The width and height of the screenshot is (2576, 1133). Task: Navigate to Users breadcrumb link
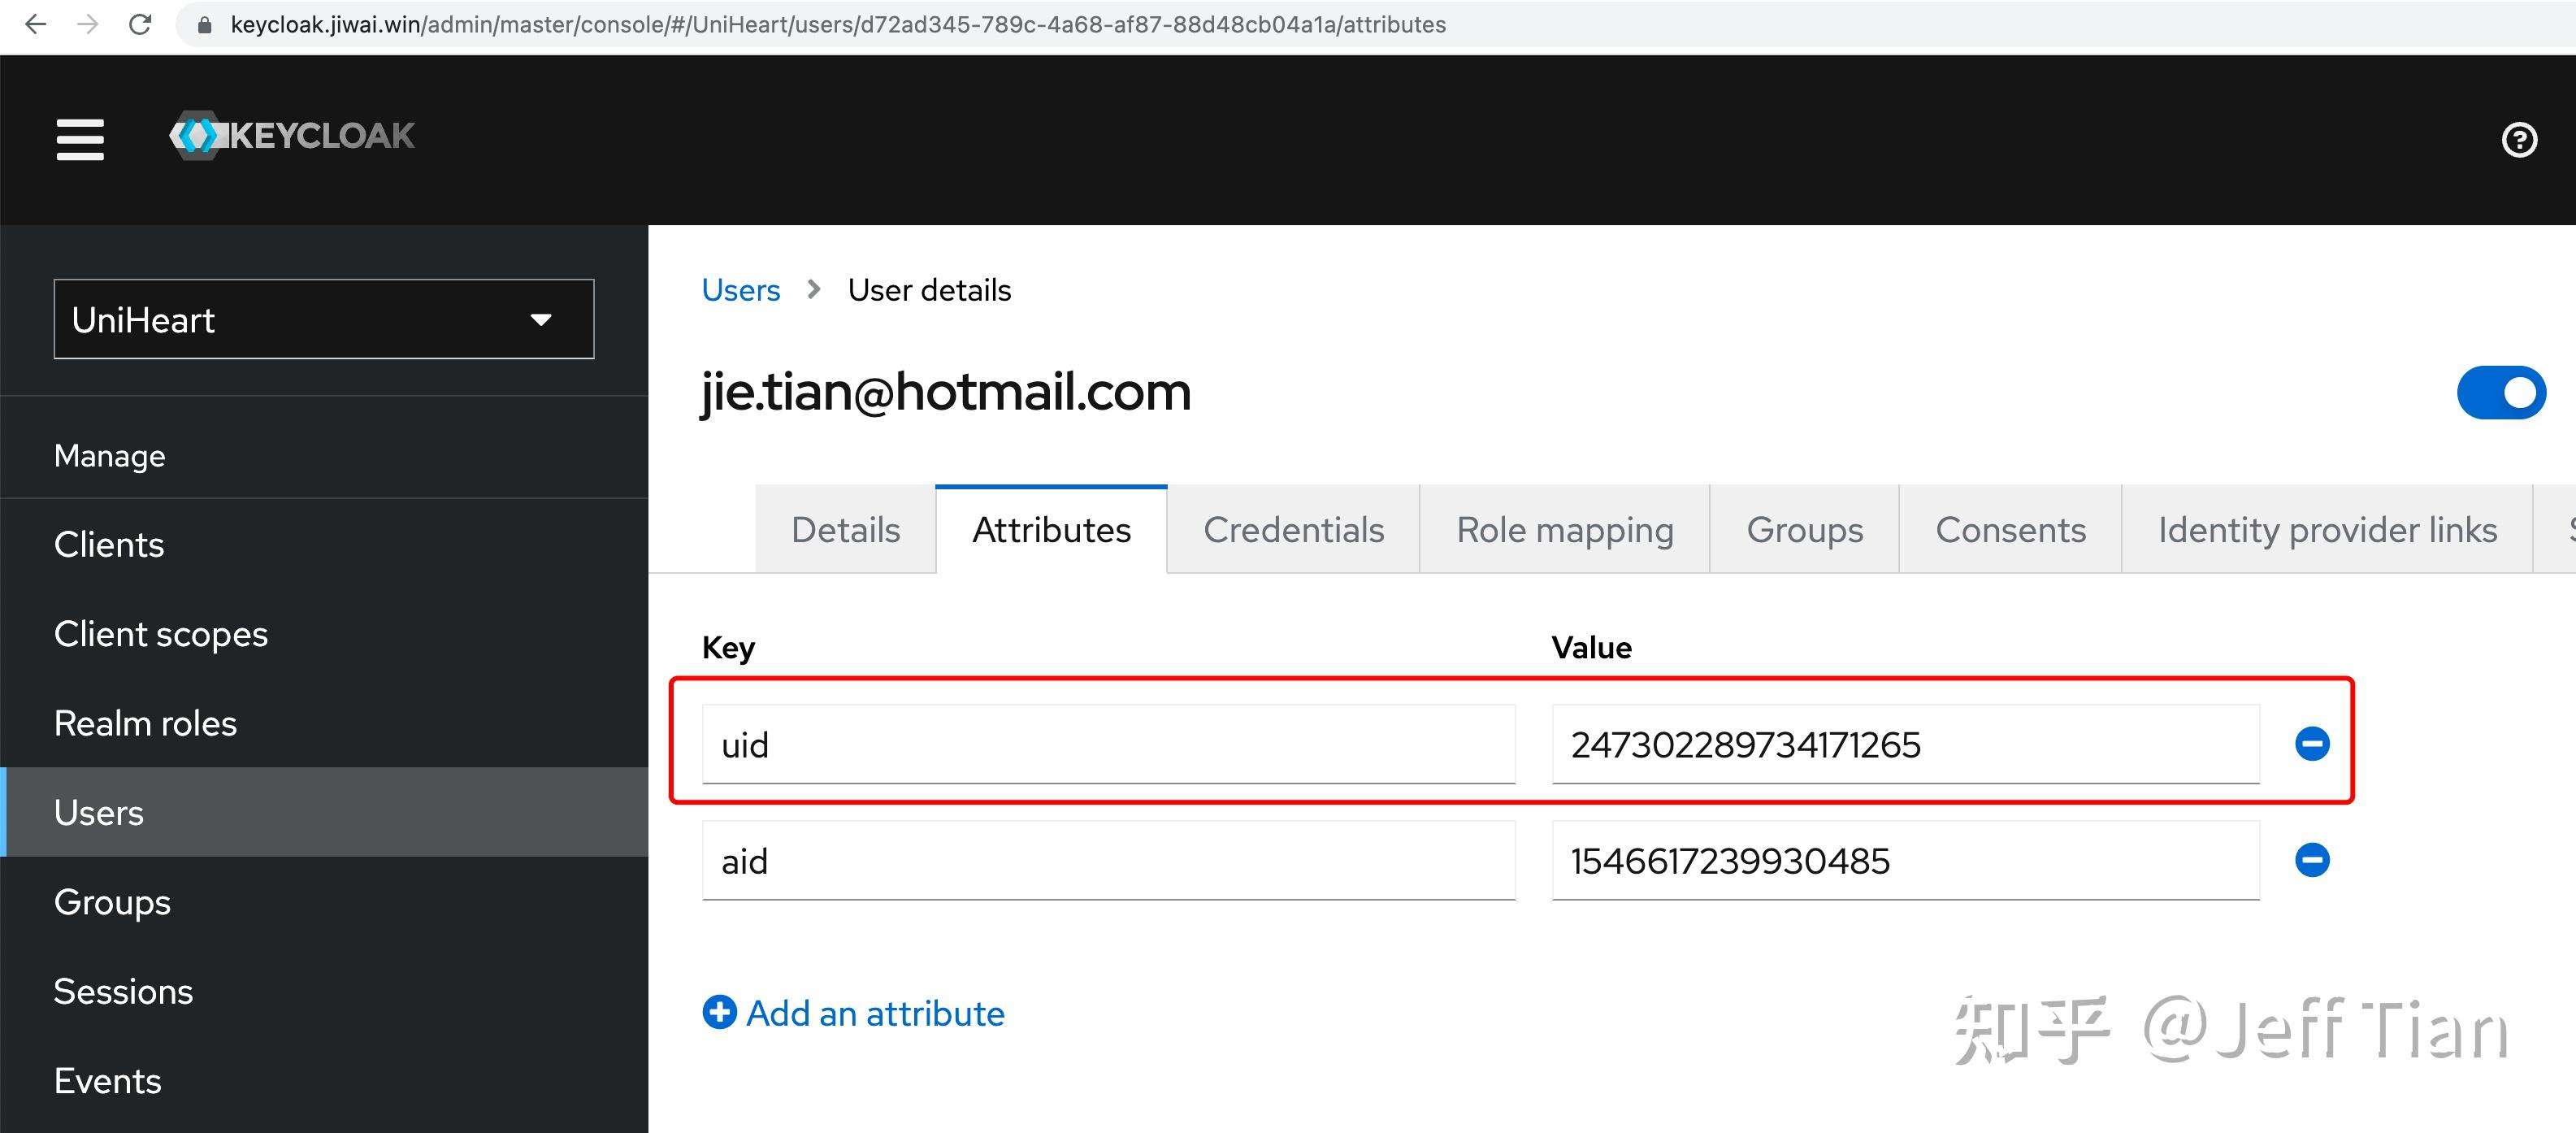[740, 290]
